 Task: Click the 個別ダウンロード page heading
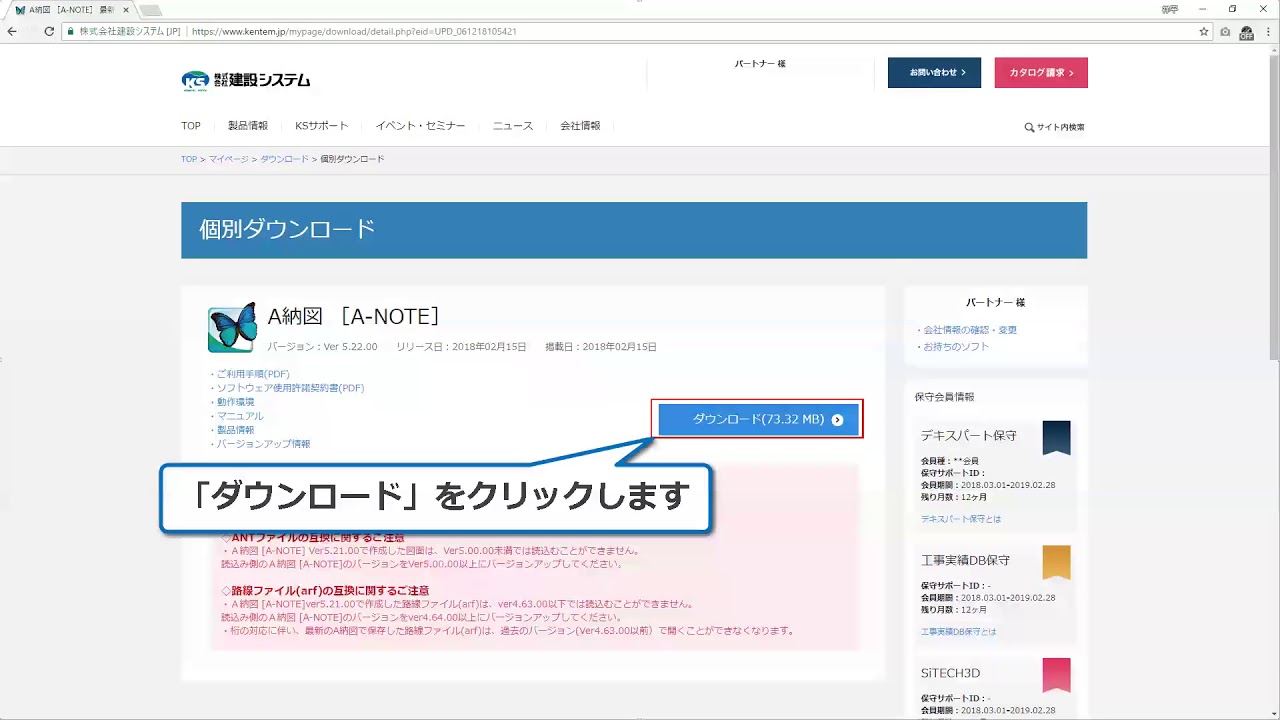click(287, 229)
